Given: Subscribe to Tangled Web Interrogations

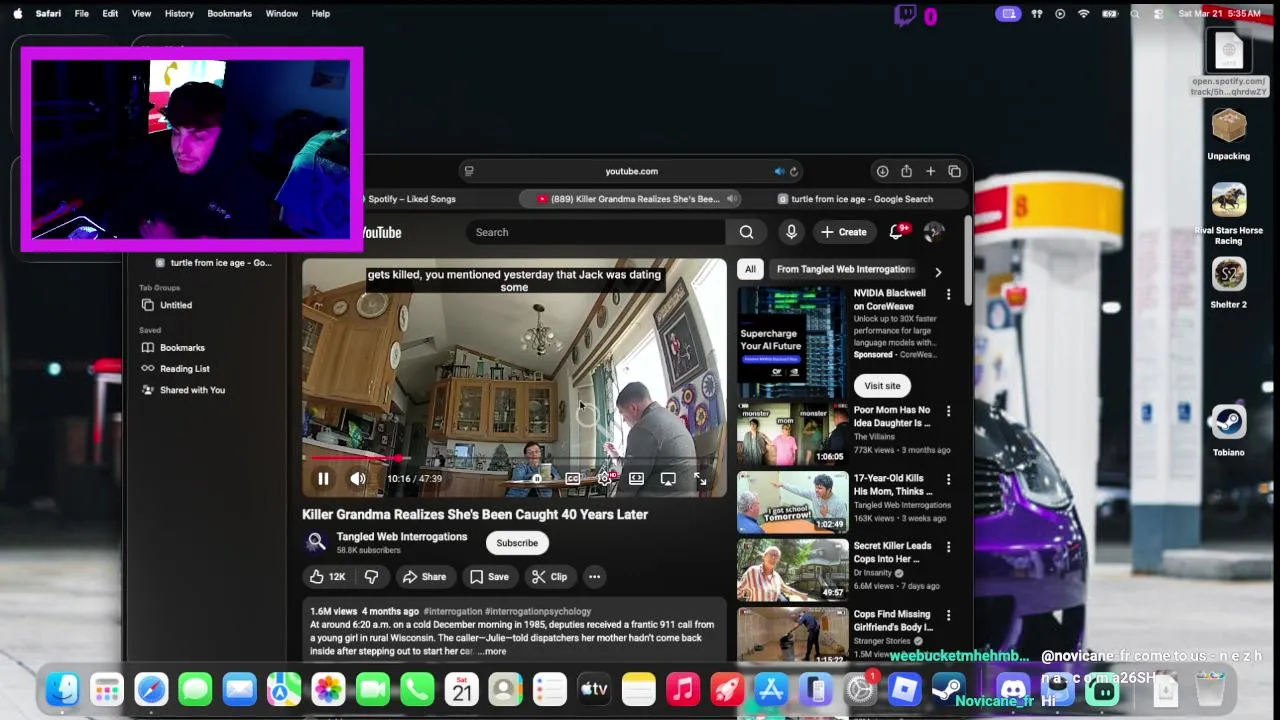Looking at the screenshot, I should point(517,543).
